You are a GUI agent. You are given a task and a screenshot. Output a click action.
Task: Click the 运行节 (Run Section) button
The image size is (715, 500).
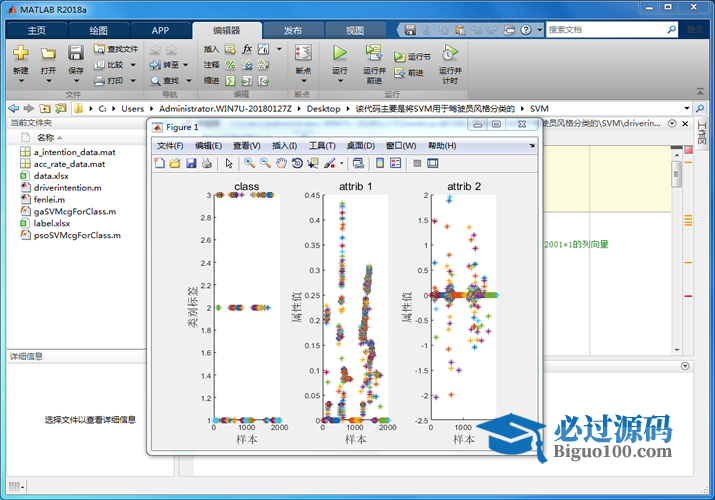[412, 57]
